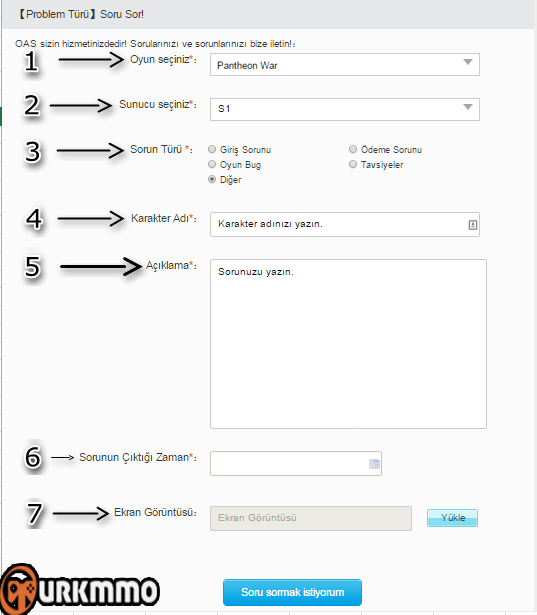Image resolution: width=537 pixels, height=615 pixels.
Task: Click the S1 server selection box
Action: (344, 109)
